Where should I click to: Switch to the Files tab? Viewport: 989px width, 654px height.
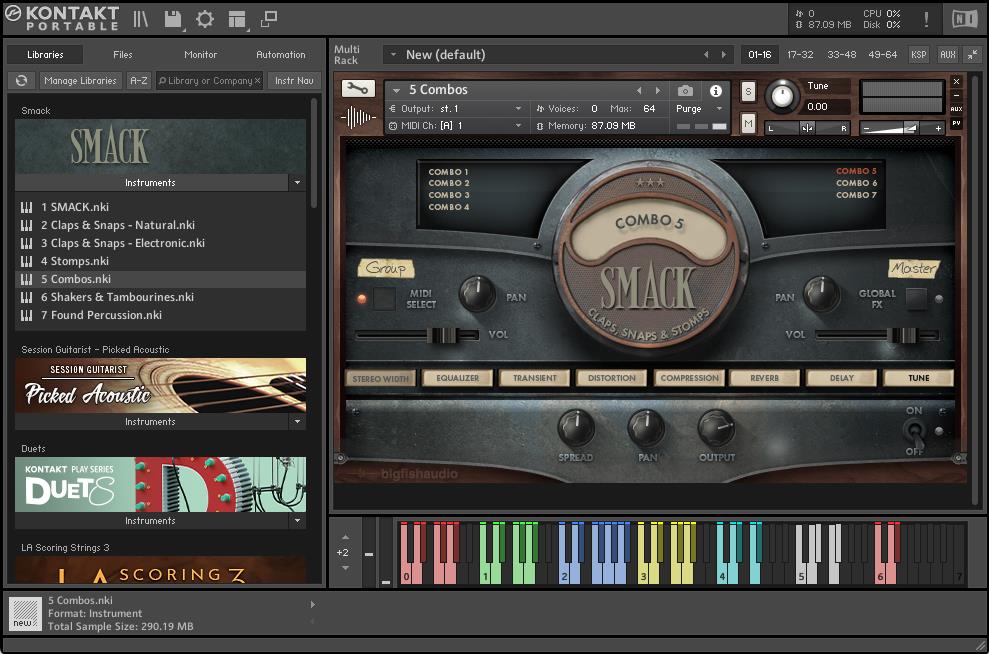tap(123, 55)
